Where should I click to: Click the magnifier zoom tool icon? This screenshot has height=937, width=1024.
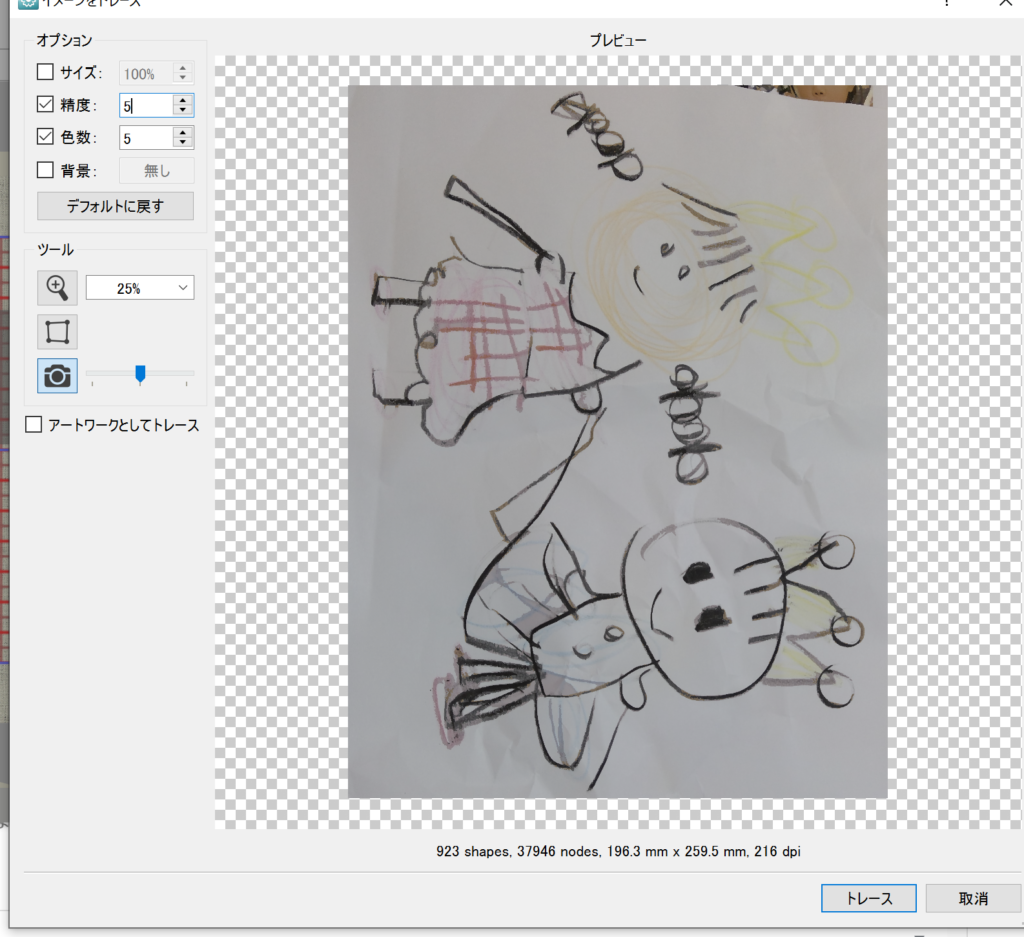[x=57, y=288]
